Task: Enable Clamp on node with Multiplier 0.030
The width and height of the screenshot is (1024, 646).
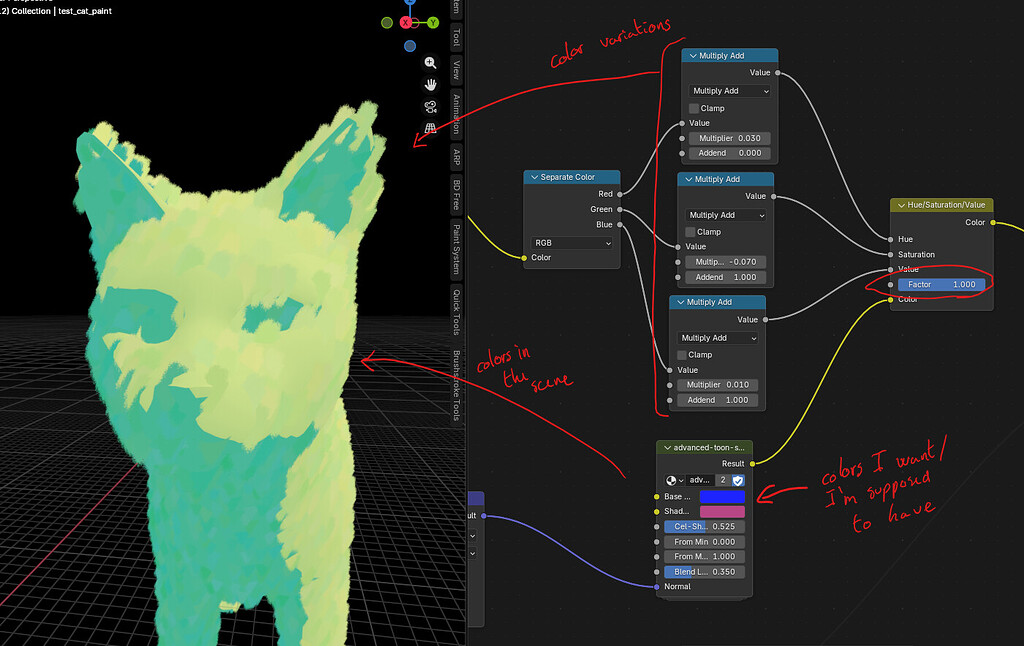Action: 694,108
